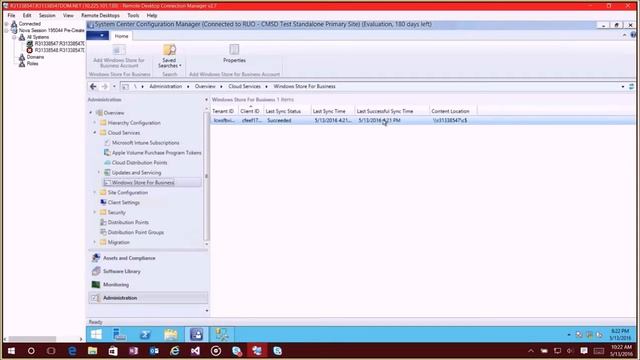Collapse the Overview tree node
The height and width of the screenshot is (360, 640).
91,113
